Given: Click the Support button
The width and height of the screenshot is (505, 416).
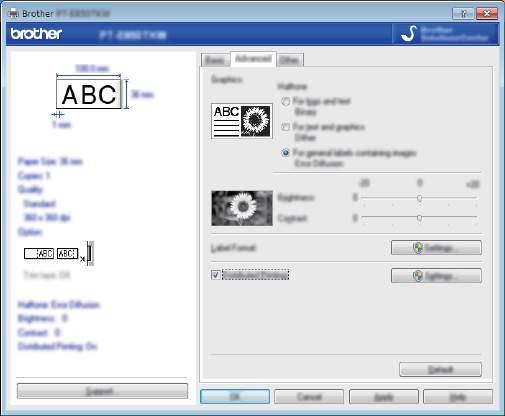Looking at the screenshot, I should click(x=102, y=391).
